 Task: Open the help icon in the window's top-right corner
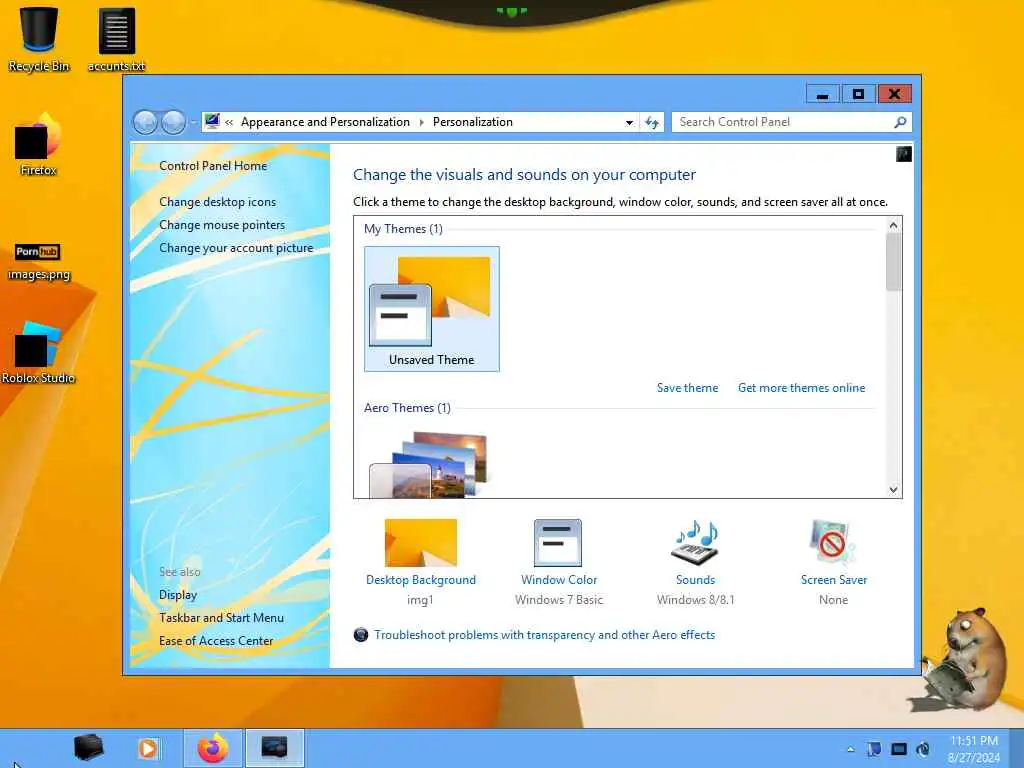click(x=904, y=154)
